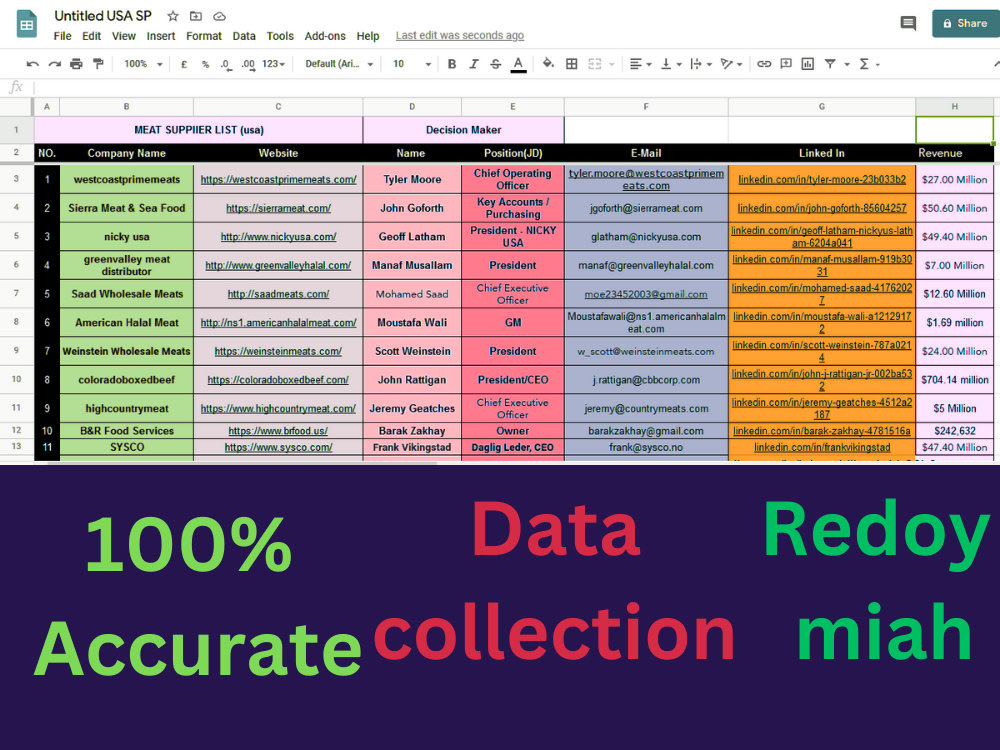Image resolution: width=1000 pixels, height=750 pixels.
Task: Select the Paint format tool
Action: coord(98,64)
